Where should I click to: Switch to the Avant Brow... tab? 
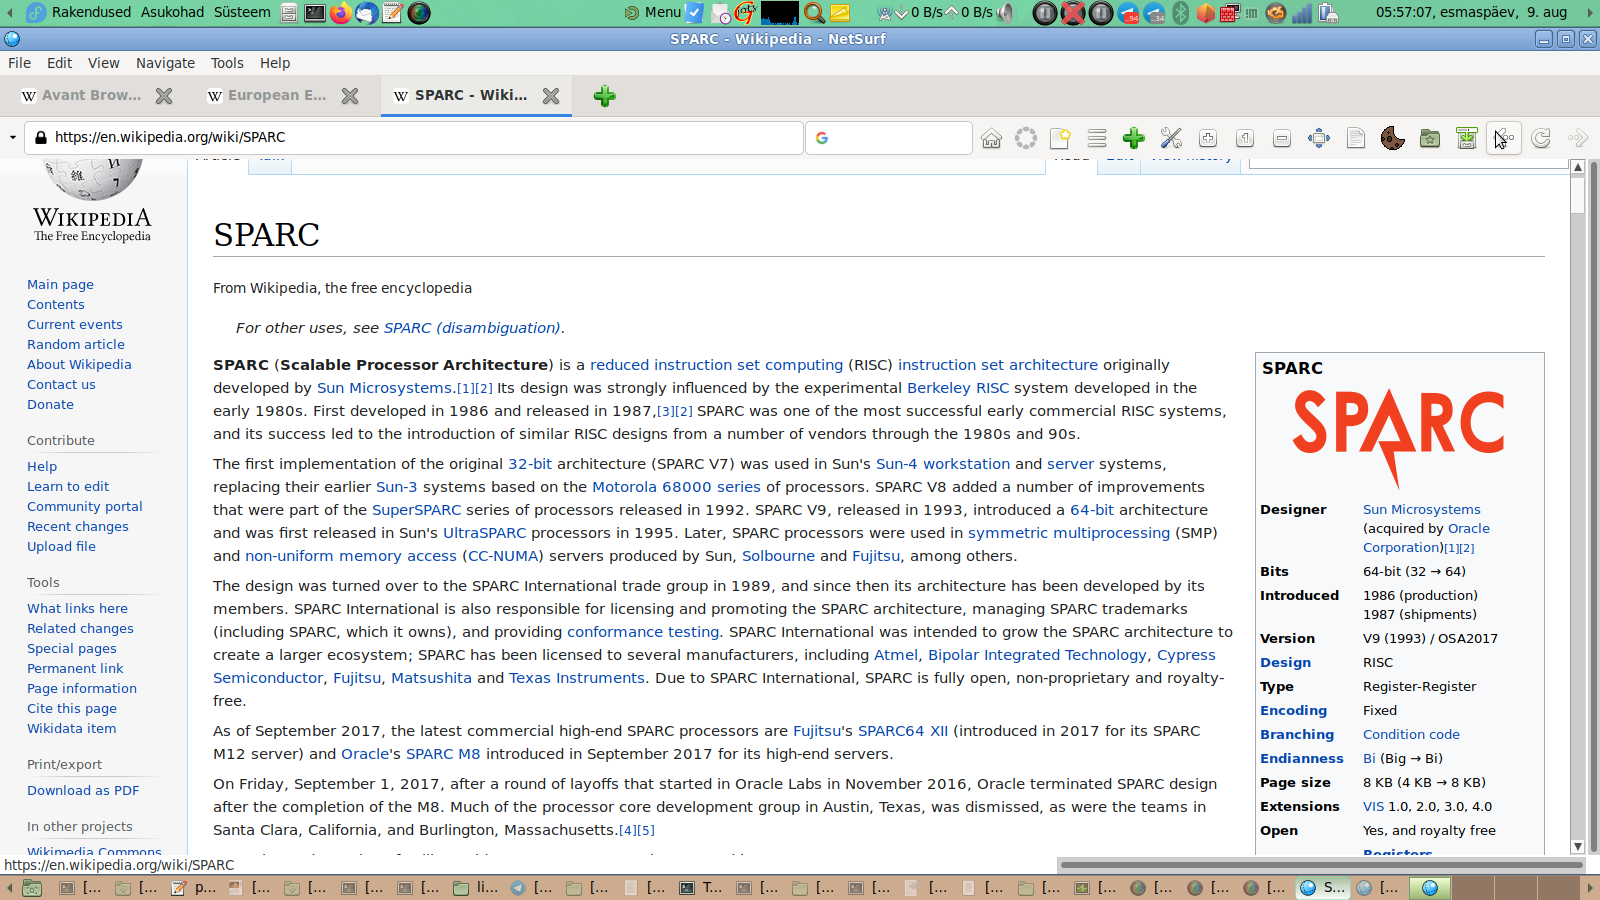tap(90, 96)
